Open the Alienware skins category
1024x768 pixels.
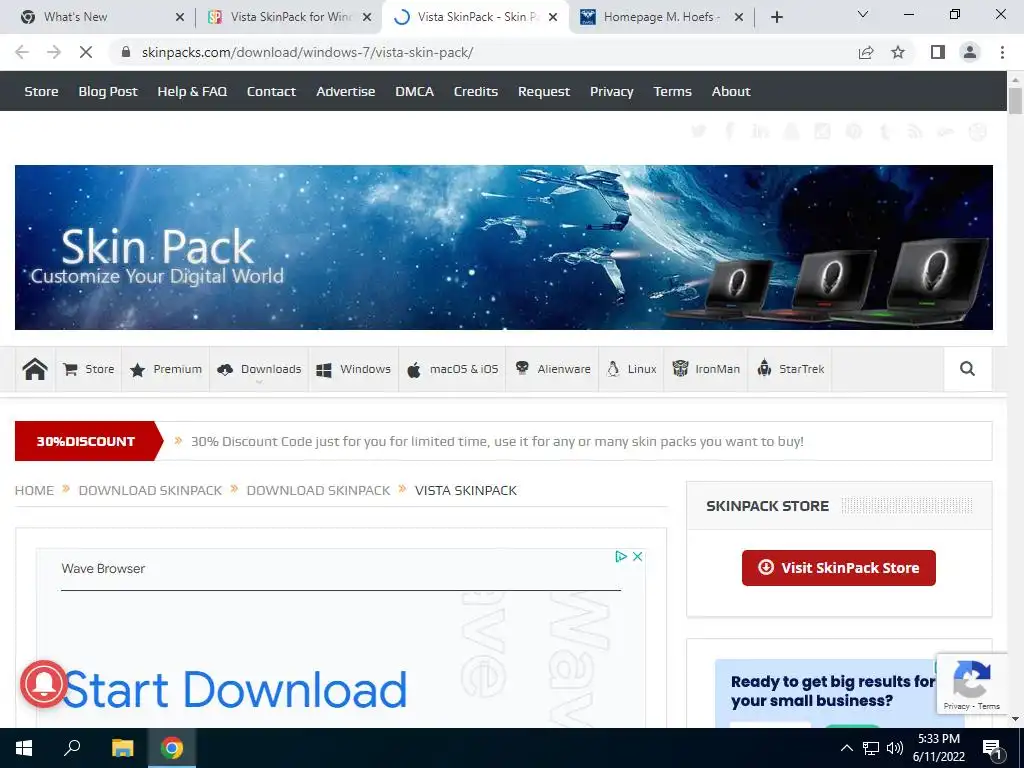tap(552, 369)
